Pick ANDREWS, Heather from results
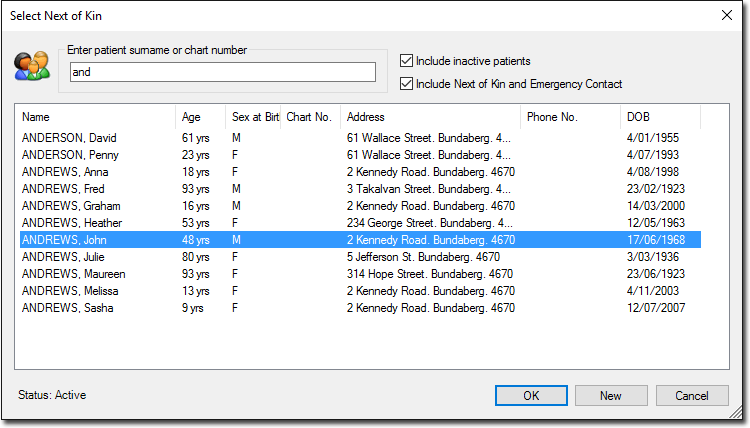This screenshot has width=750, height=428. click(360, 223)
